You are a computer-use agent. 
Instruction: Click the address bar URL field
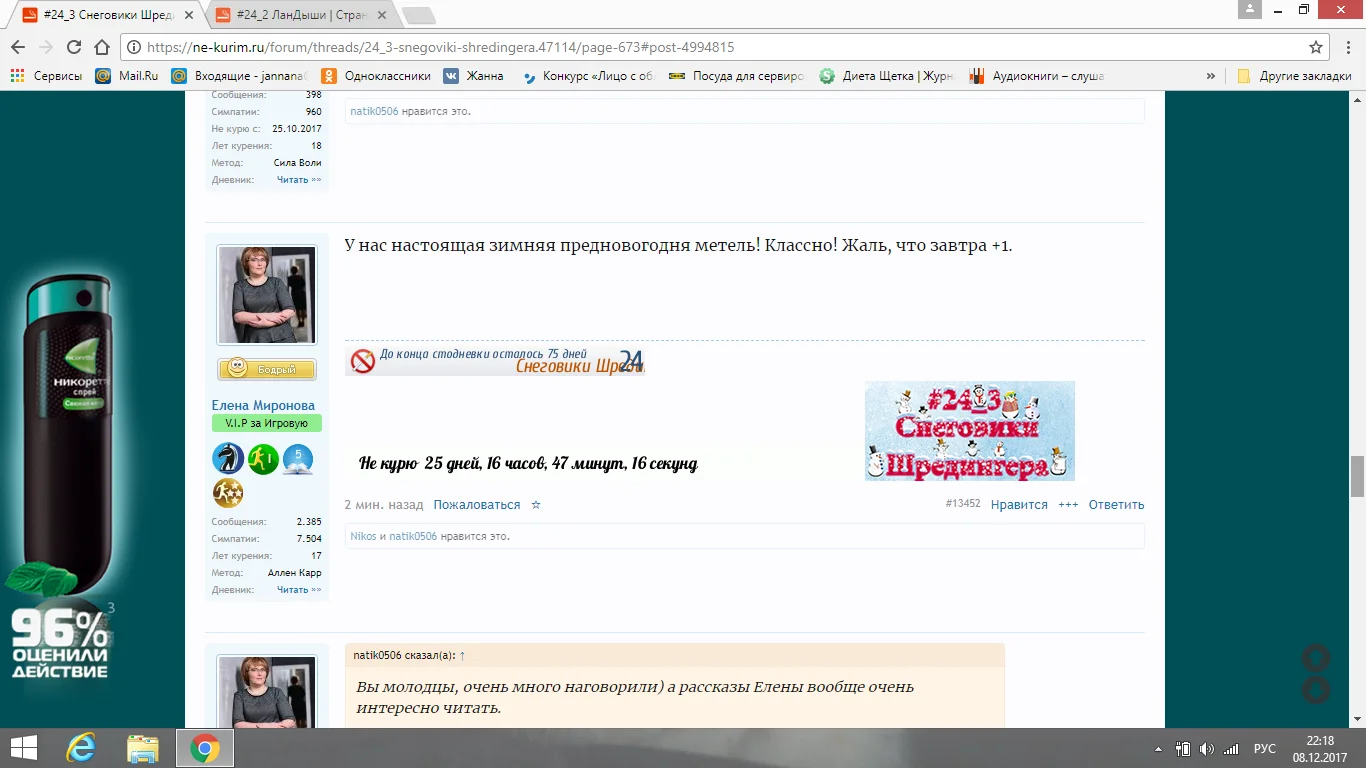(700, 47)
